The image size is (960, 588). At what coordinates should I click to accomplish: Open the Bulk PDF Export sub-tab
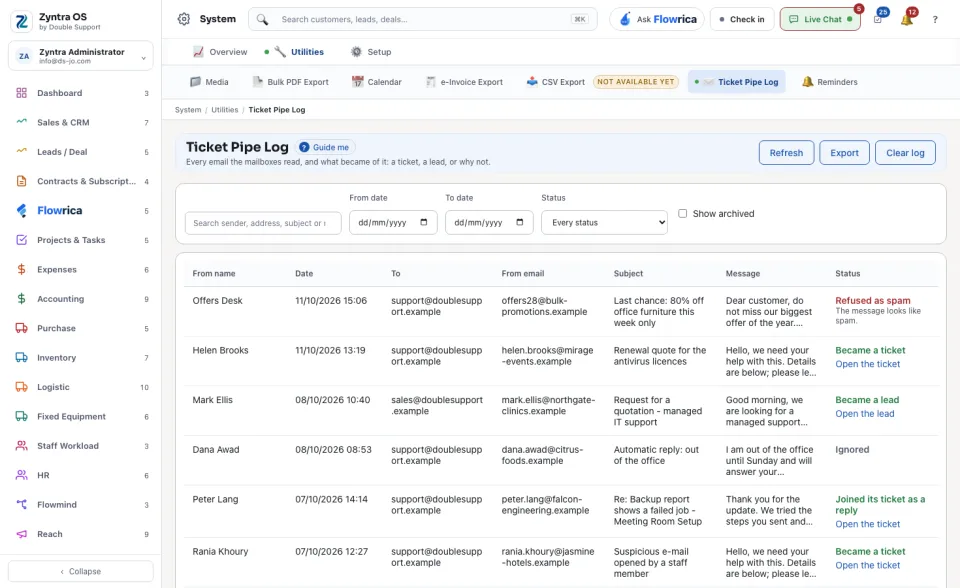coord(291,82)
